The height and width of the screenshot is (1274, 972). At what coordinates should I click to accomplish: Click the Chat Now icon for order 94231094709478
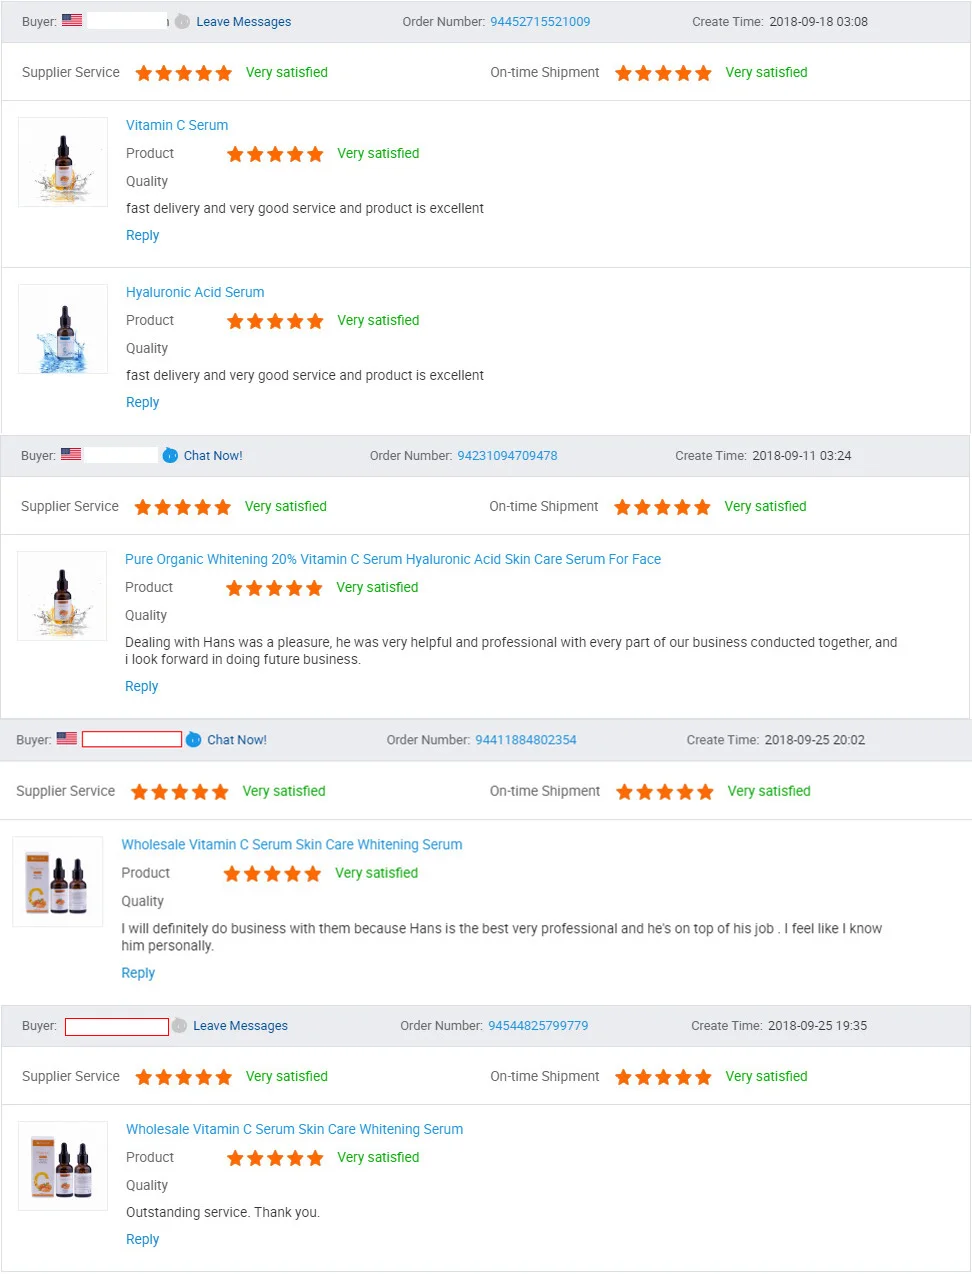point(170,455)
